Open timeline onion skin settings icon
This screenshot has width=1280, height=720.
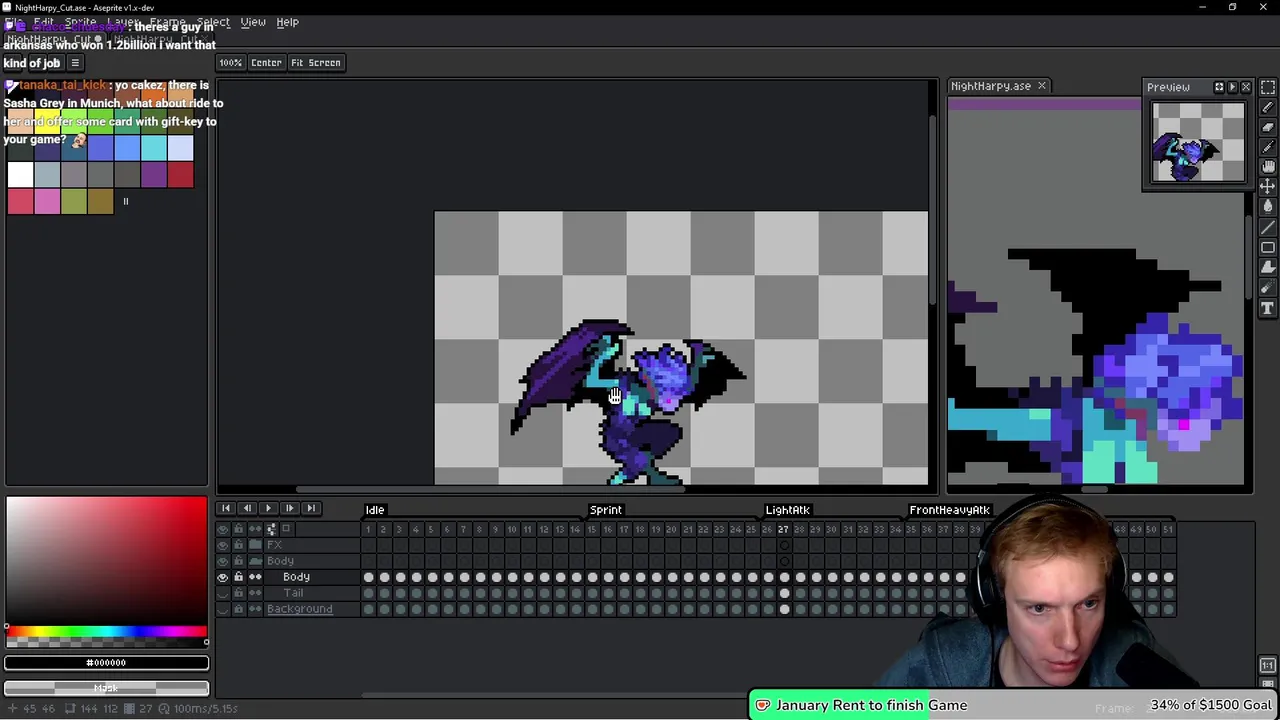click(x=271, y=529)
